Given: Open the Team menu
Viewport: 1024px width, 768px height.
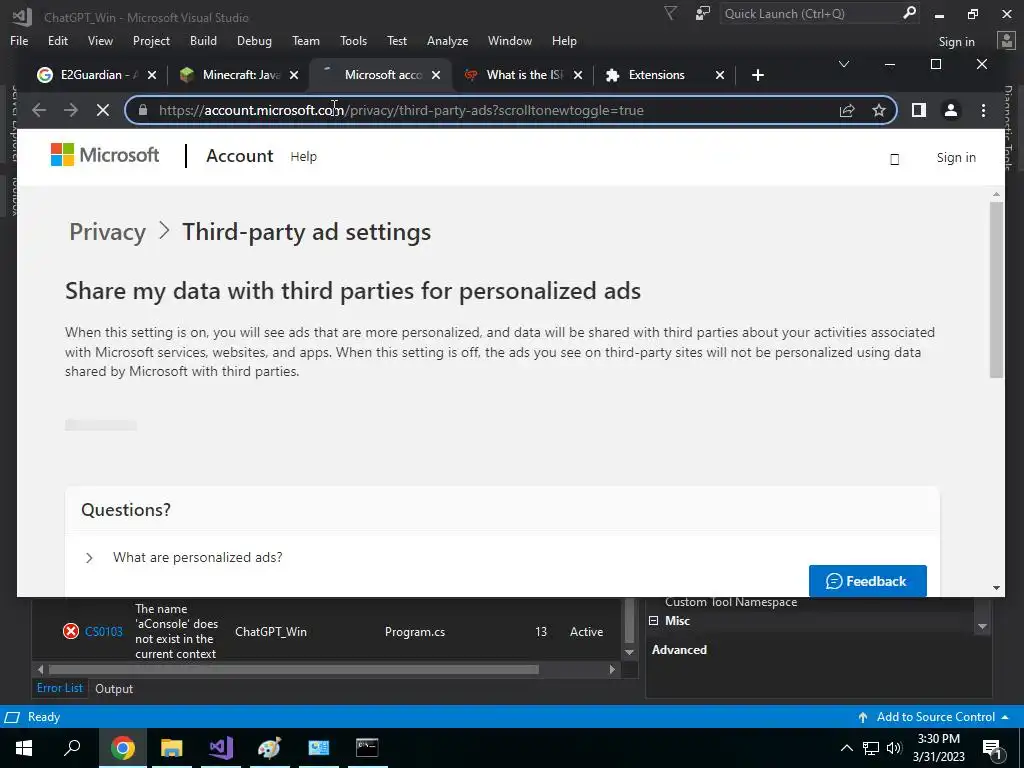Looking at the screenshot, I should (x=306, y=40).
